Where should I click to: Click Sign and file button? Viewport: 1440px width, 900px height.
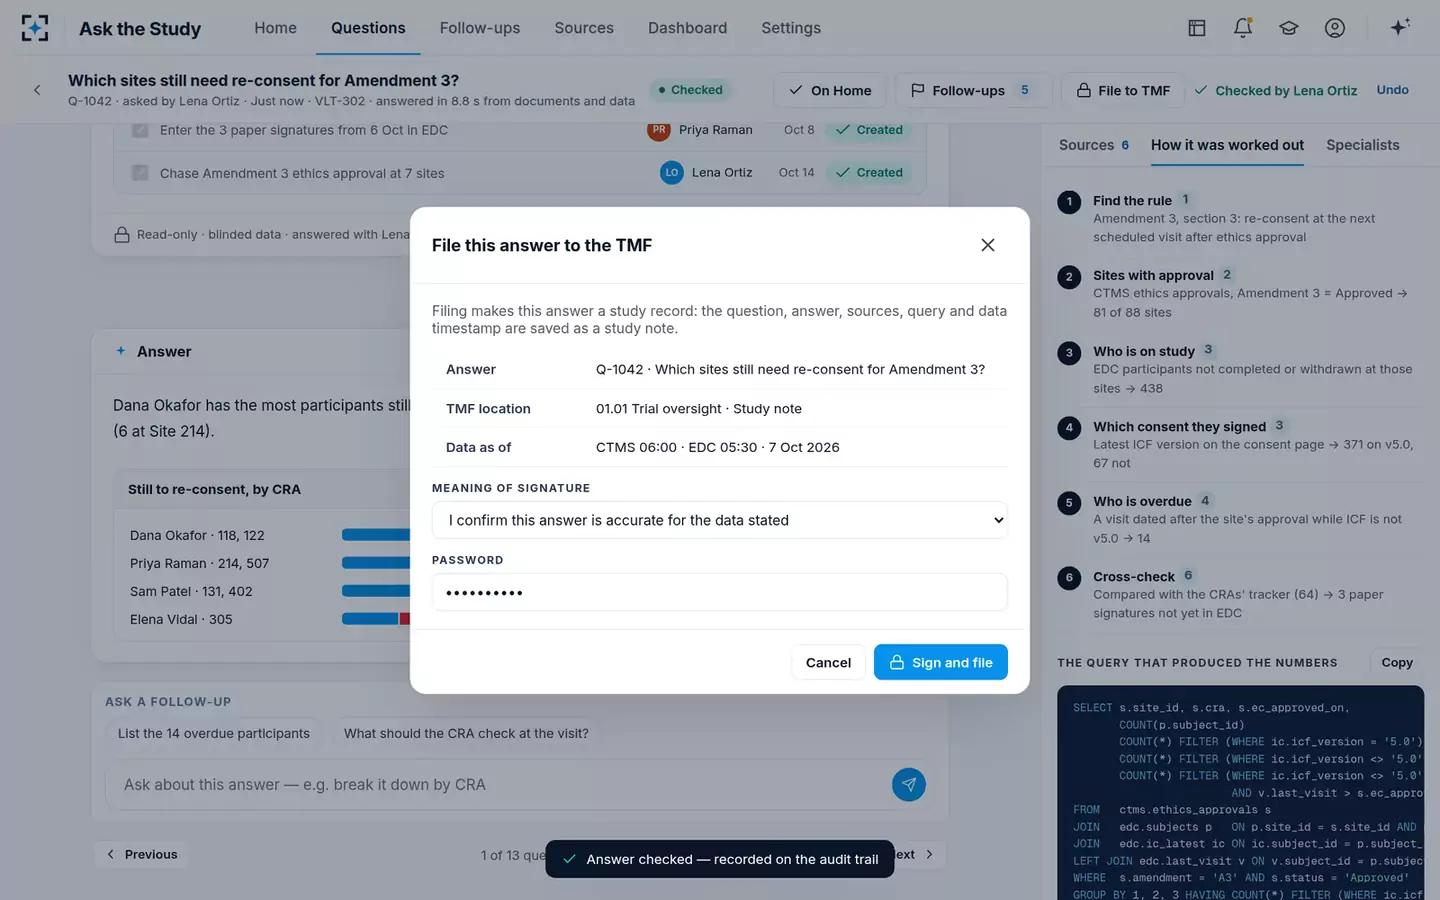pyautogui.click(x=941, y=662)
